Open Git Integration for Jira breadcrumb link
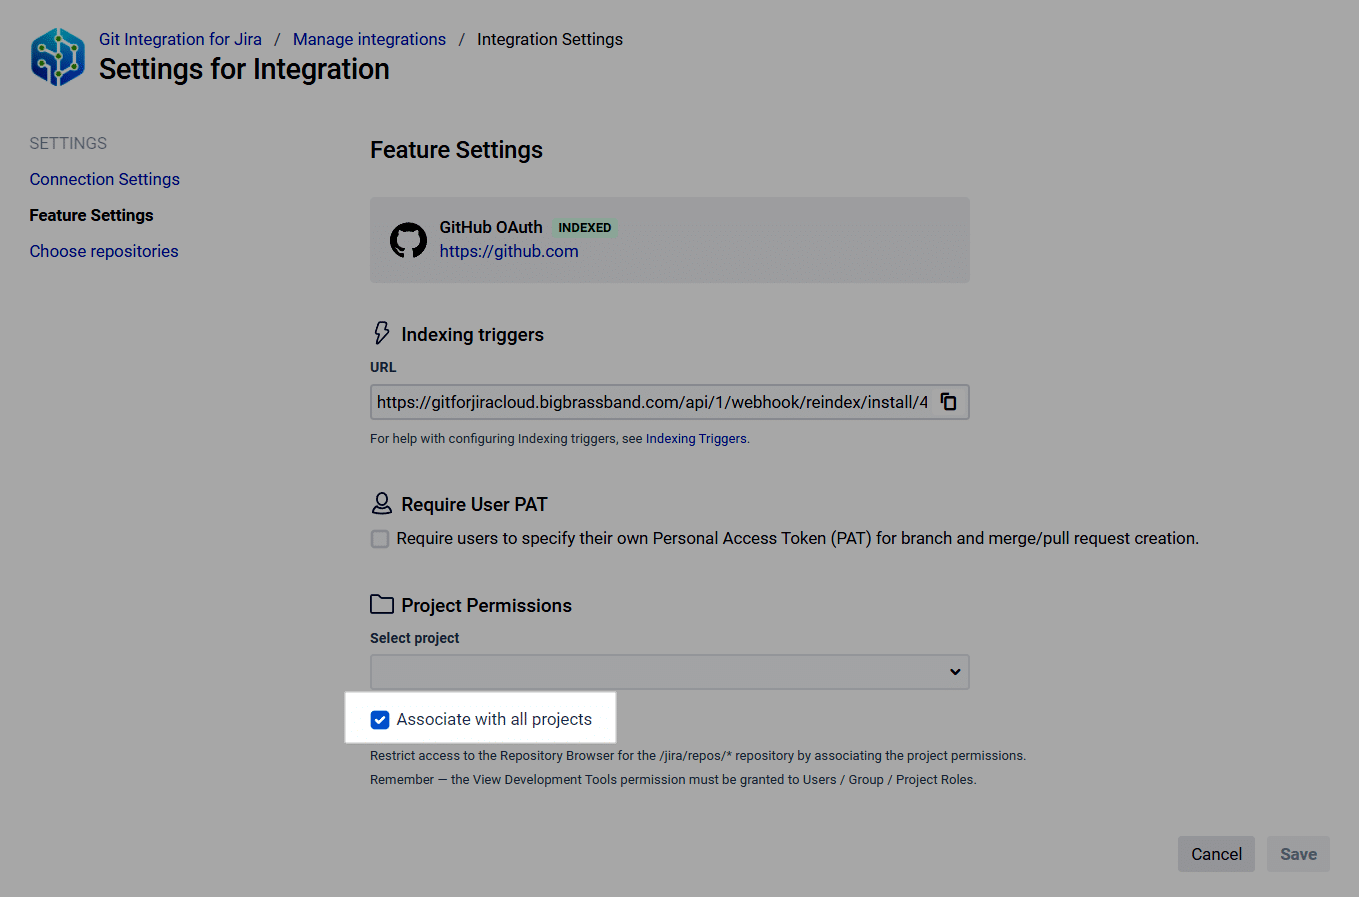The width and height of the screenshot is (1359, 897). pyautogui.click(x=180, y=39)
